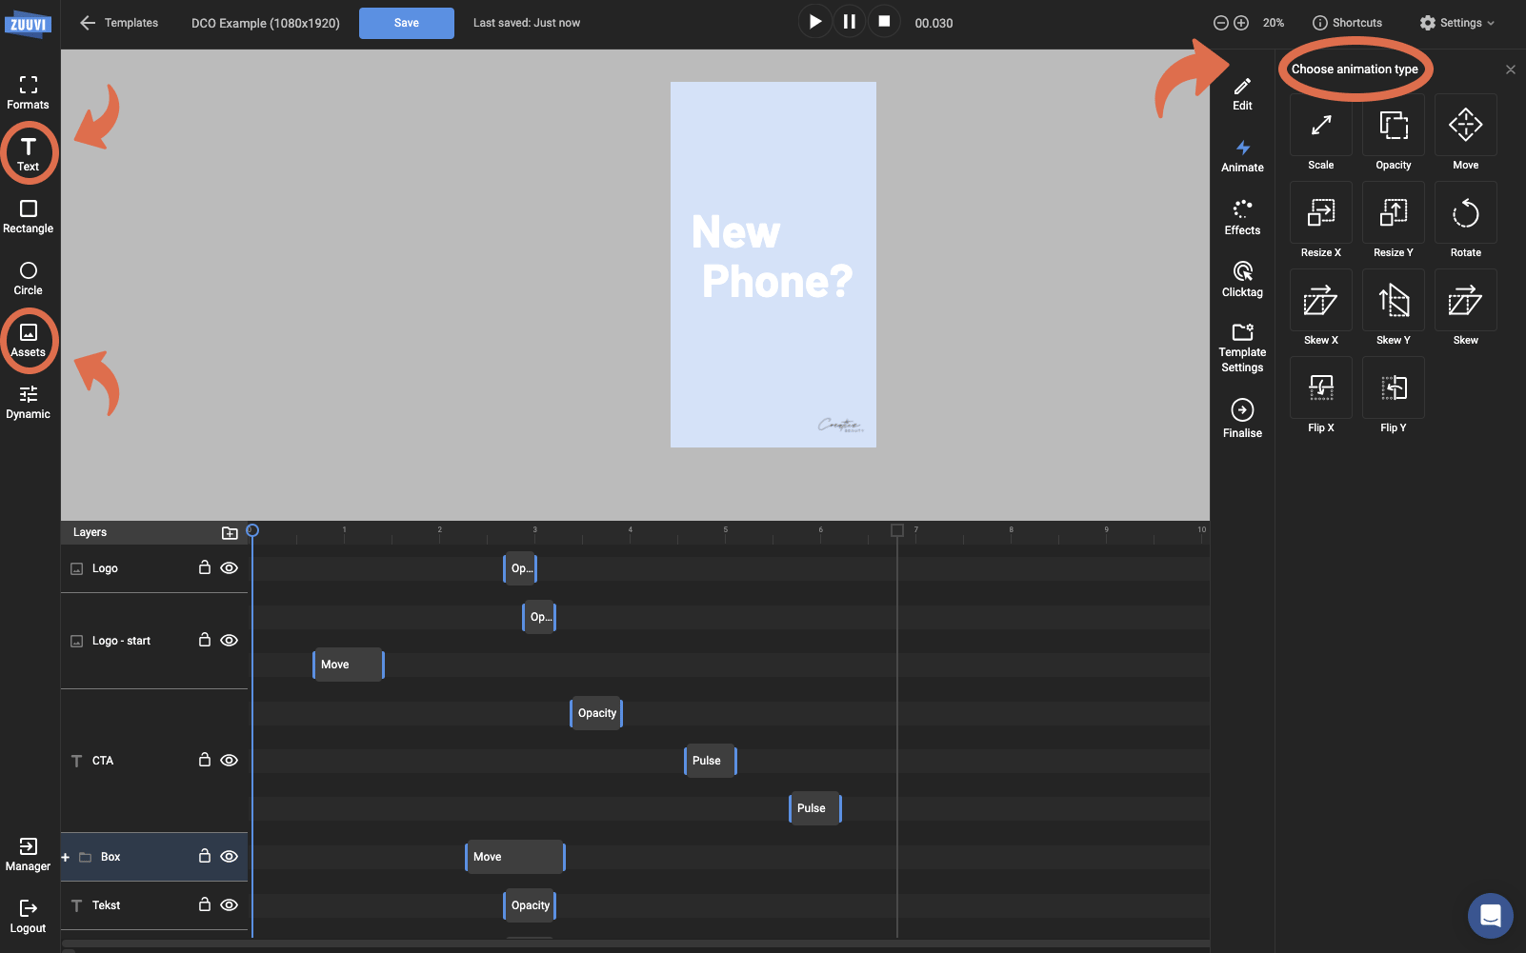Select the Text tool
The width and height of the screenshot is (1526, 953).
(27, 152)
